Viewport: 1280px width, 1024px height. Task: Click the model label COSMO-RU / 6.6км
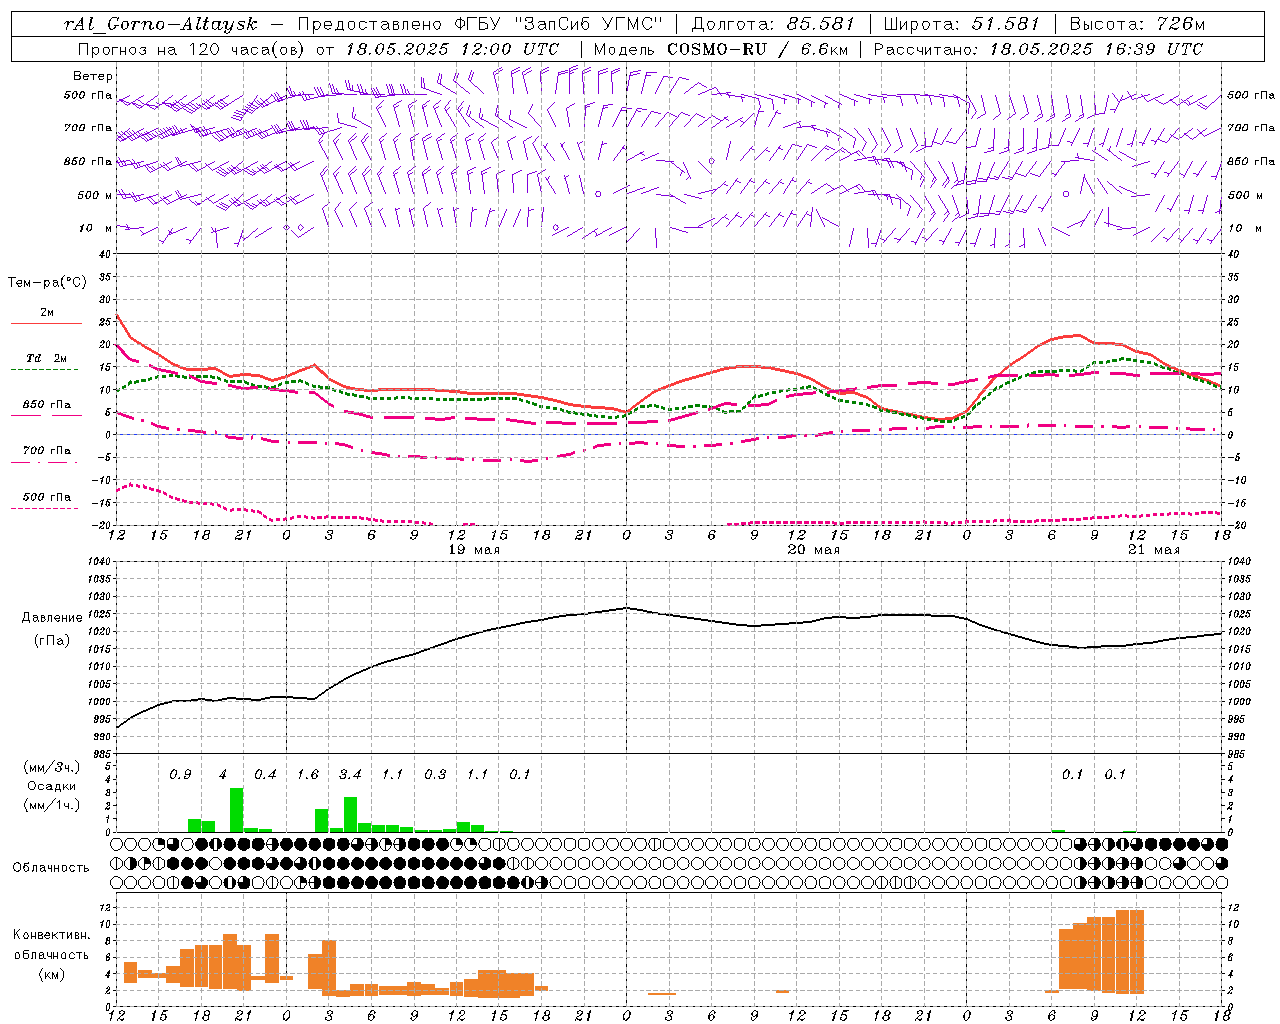tap(757, 49)
